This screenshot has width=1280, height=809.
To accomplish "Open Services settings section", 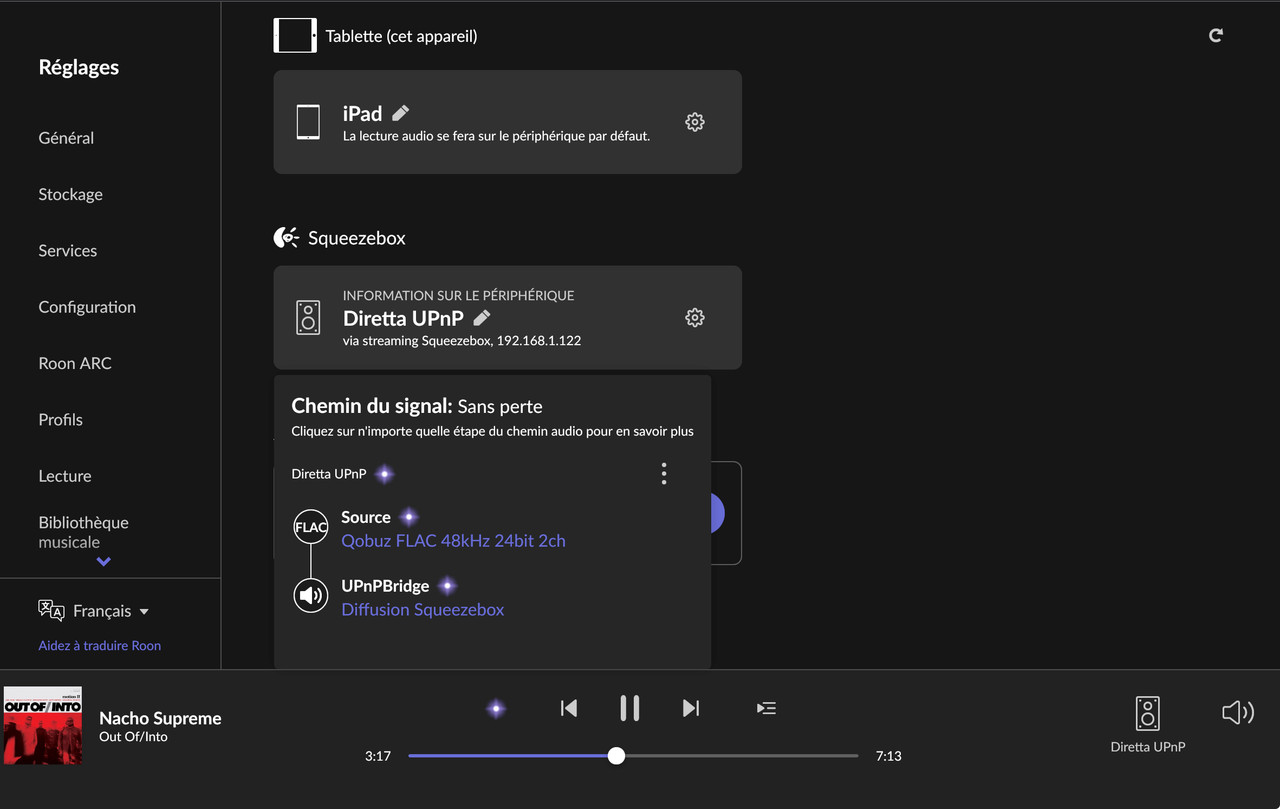I will pyautogui.click(x=67, y=250).
